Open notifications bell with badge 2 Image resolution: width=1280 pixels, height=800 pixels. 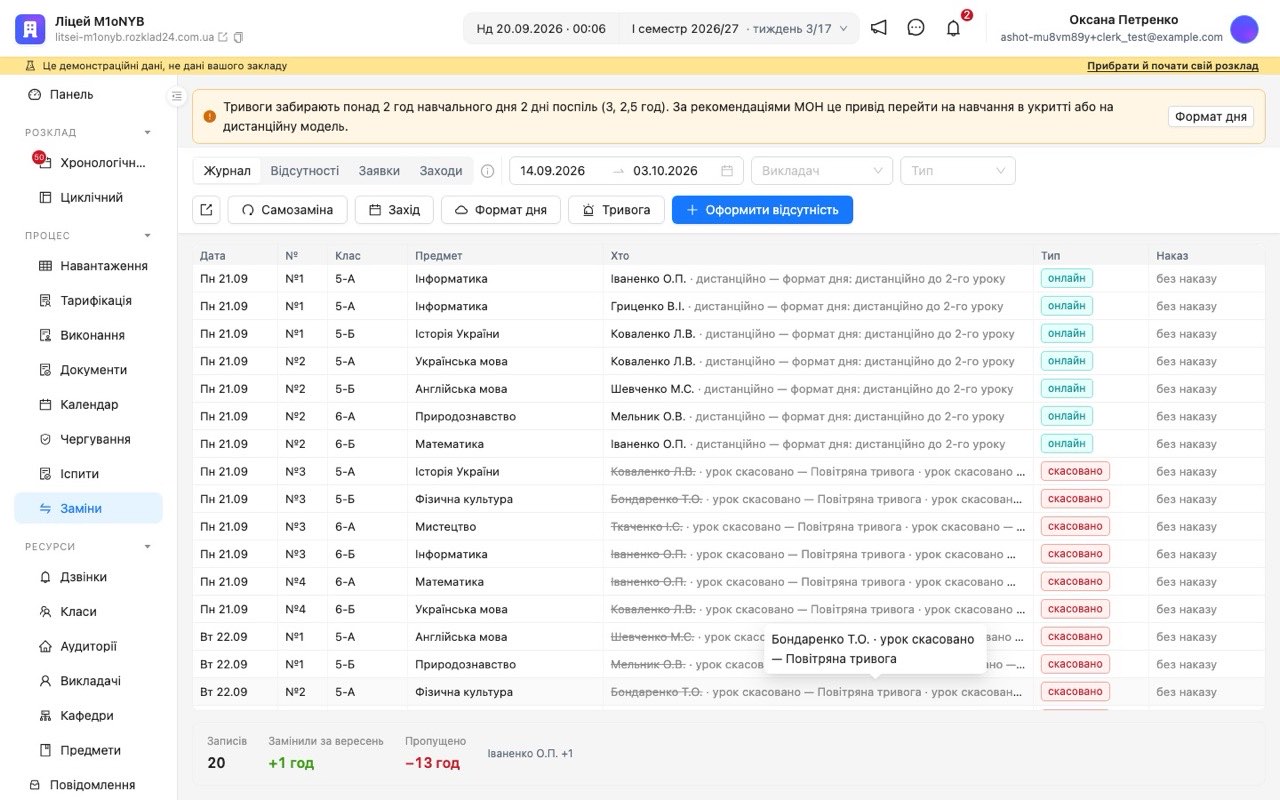[953, 28]
